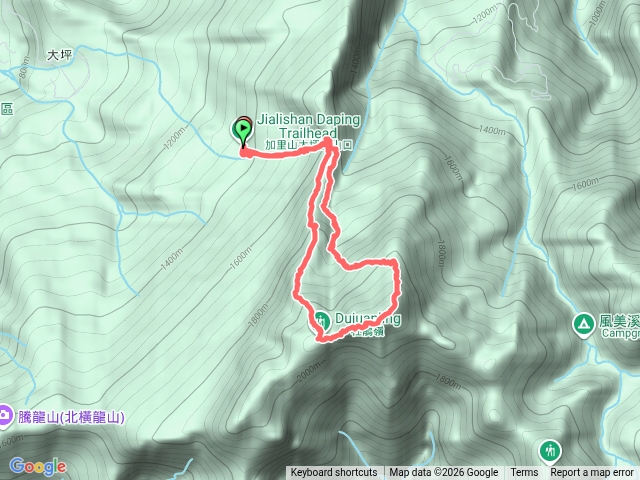Click the 大坪 village label
Screen dimensions: 640x480
pyautogui.click(x=60, y=55)
